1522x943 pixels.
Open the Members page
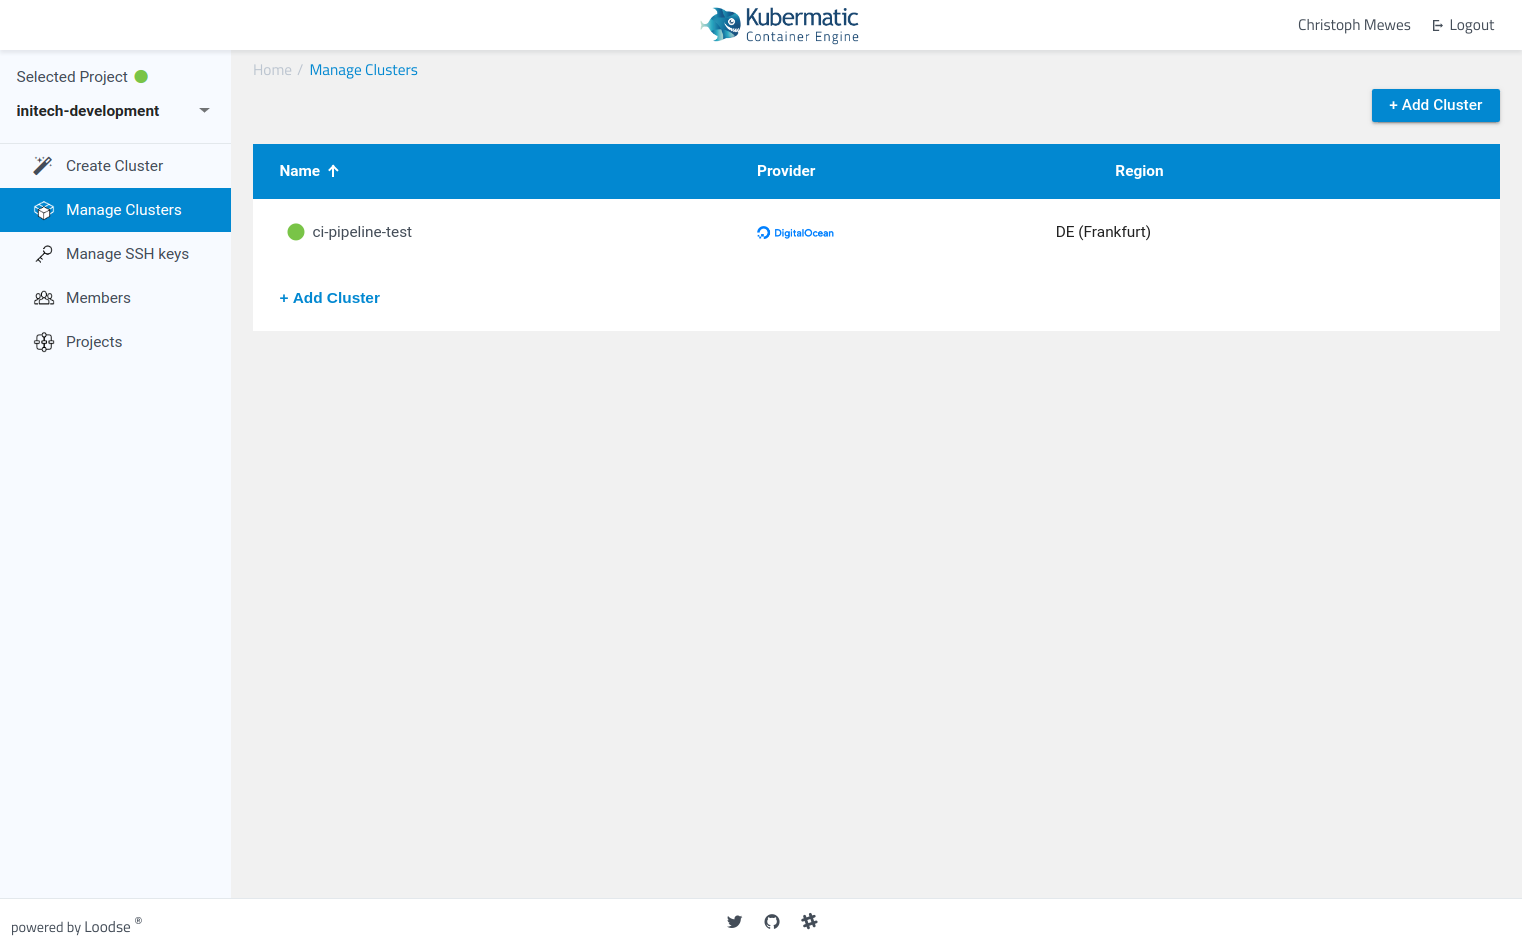click(115, 298)
